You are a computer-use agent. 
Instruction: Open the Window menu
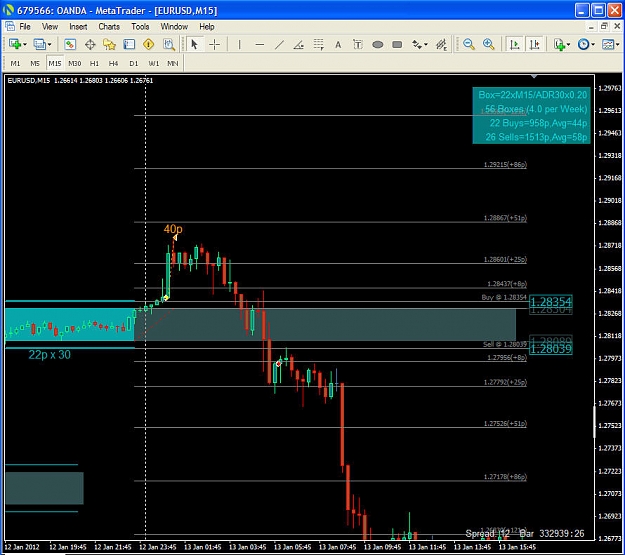(174, 27)
